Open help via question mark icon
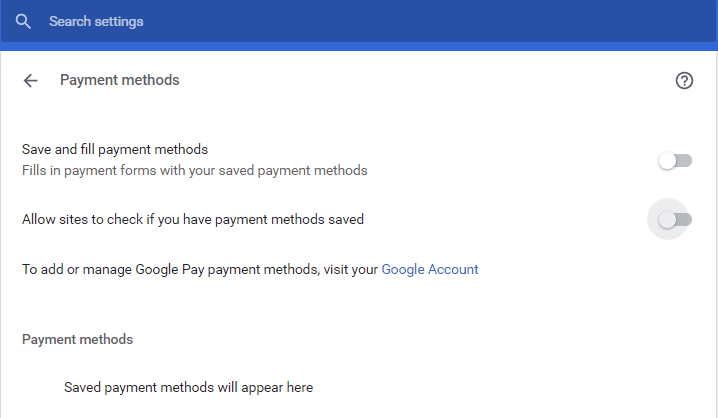This screenshot has height=418, width=718. 684,81
